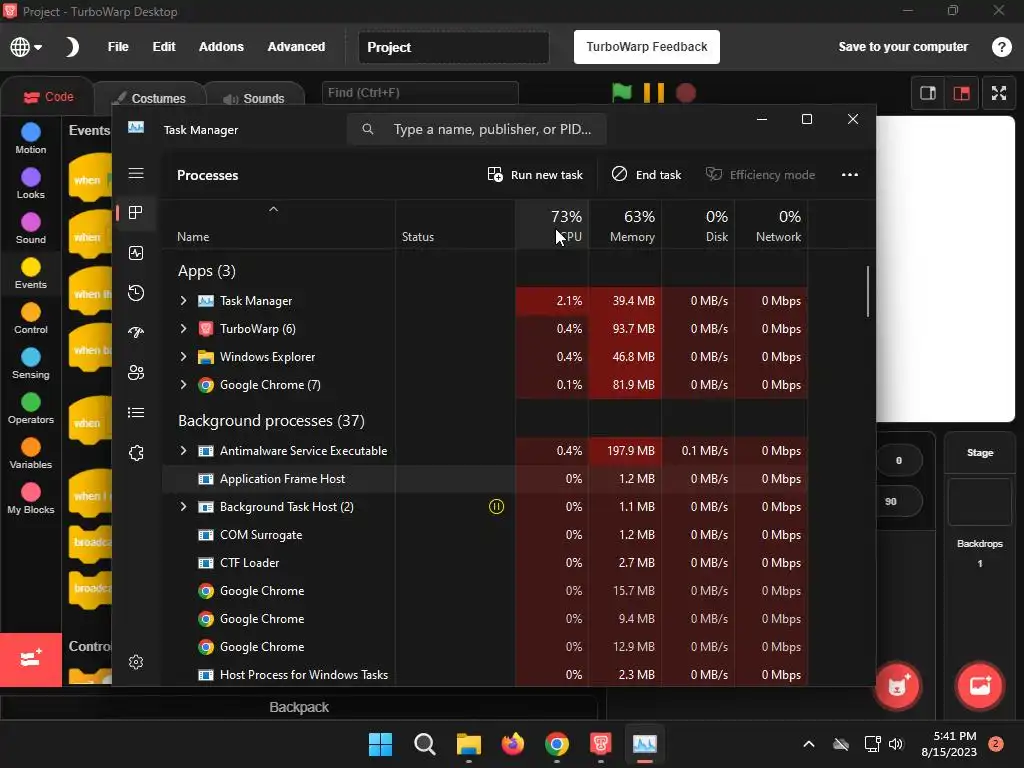Show hidden system tray icons
Image resolution: width=1024 pixels, height=768 pixels.
[x=808, y=744]
